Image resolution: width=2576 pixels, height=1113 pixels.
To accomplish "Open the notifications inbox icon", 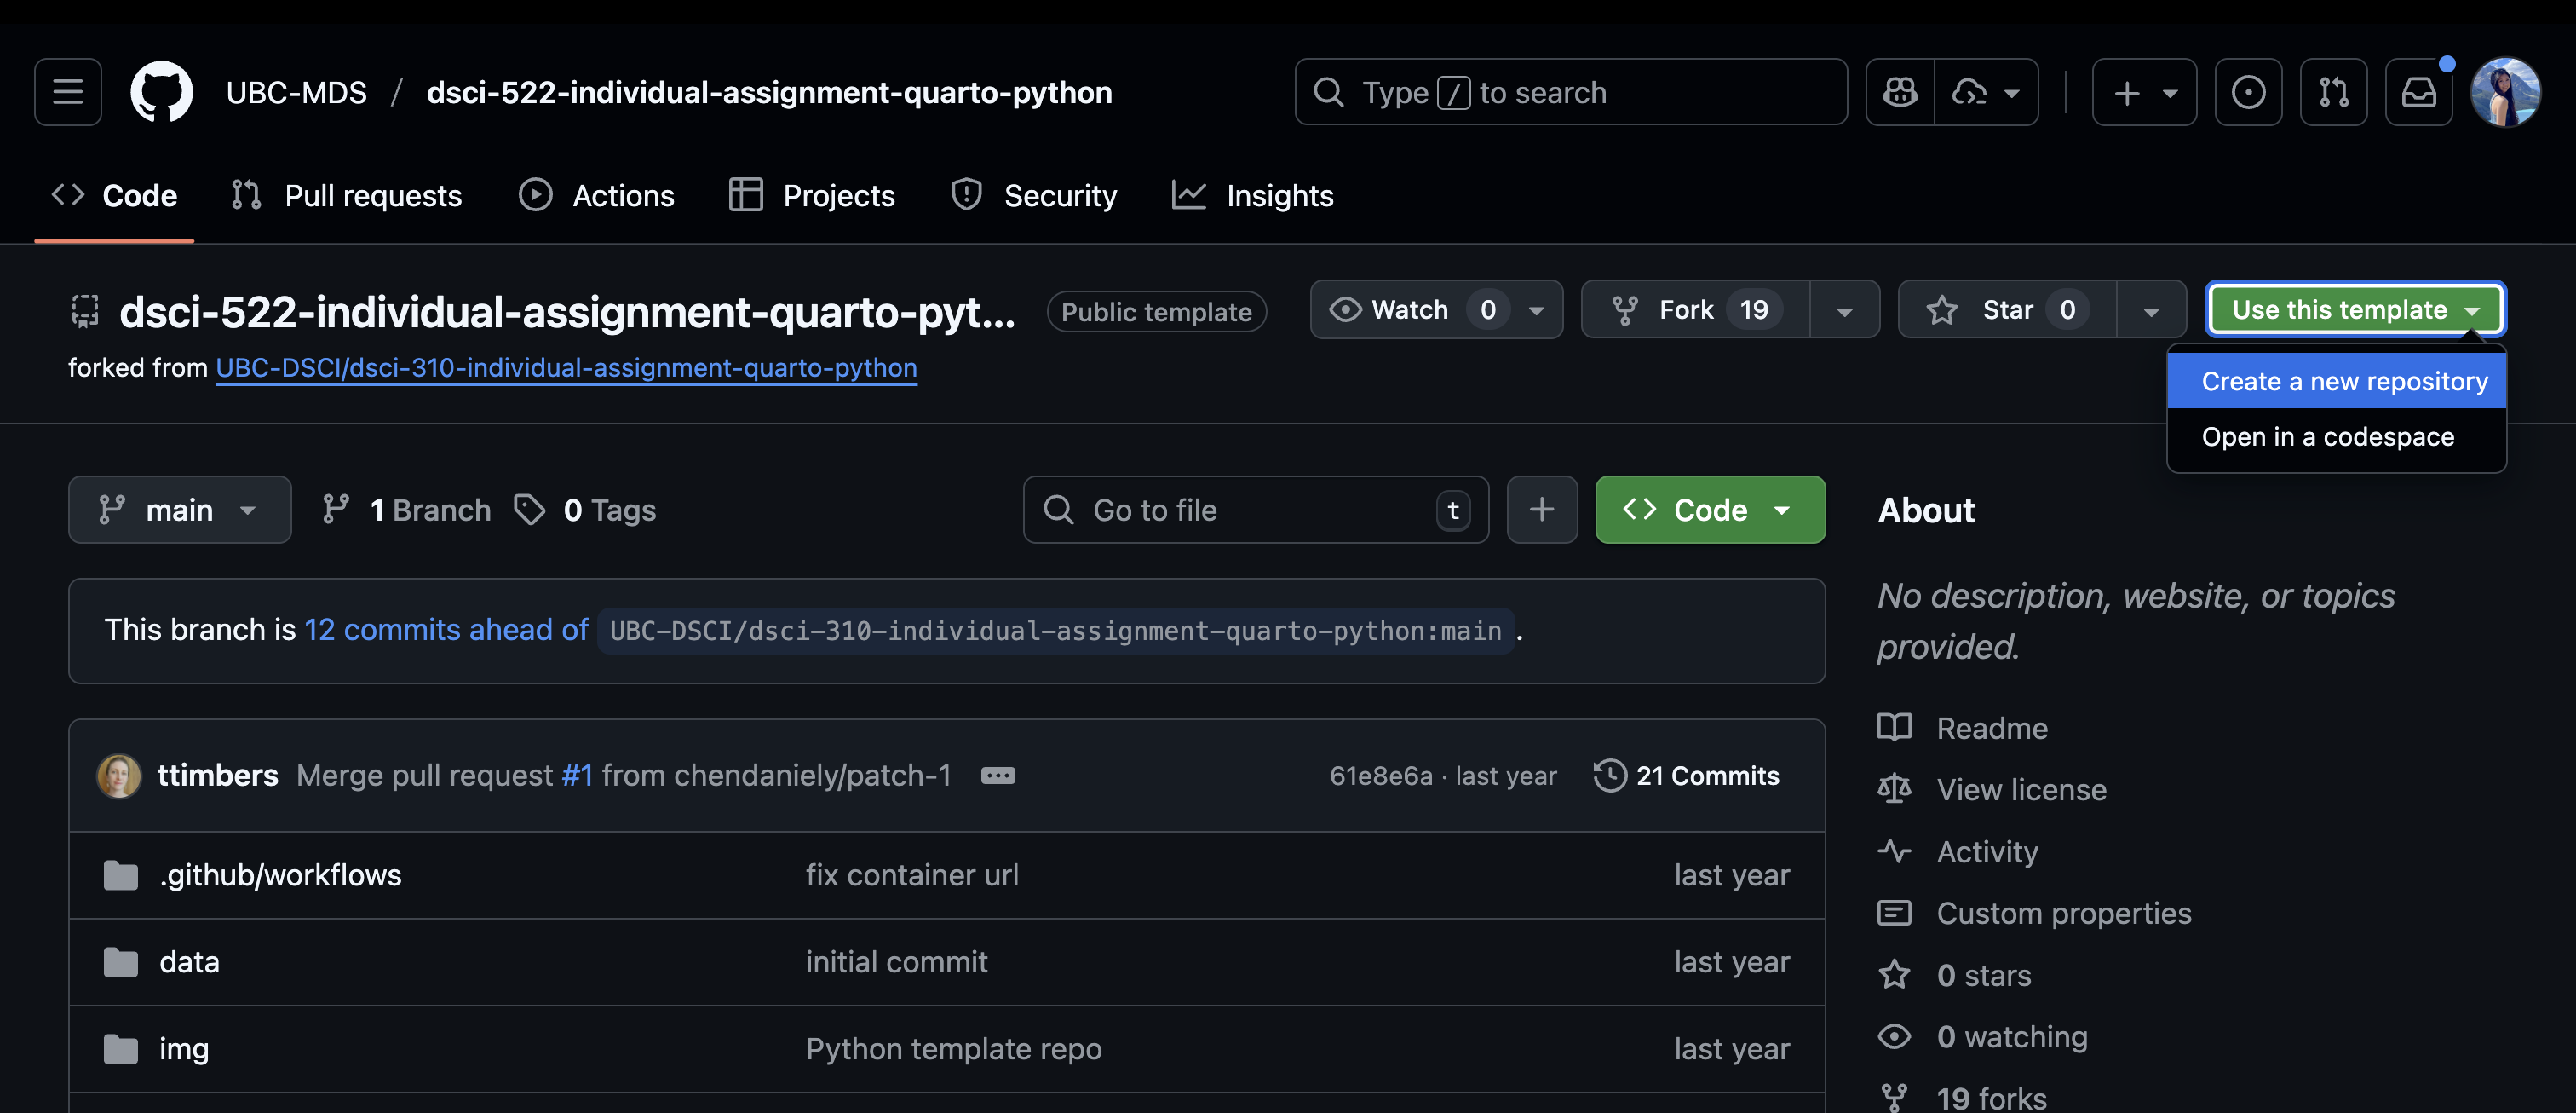I will click(x=2418, y=92).
